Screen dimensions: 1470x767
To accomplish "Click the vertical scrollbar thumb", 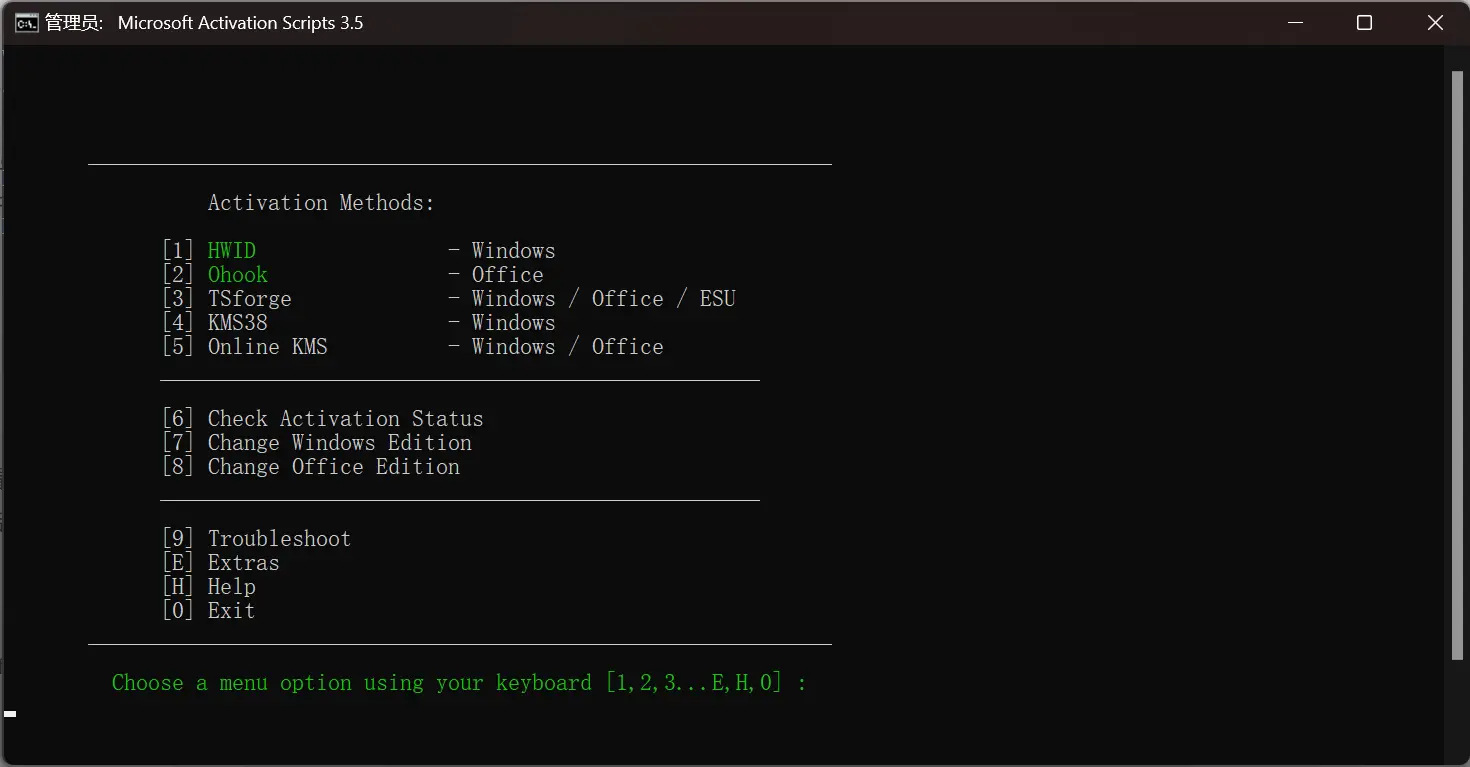I will pyautogui.click(x=1457, y=365).
